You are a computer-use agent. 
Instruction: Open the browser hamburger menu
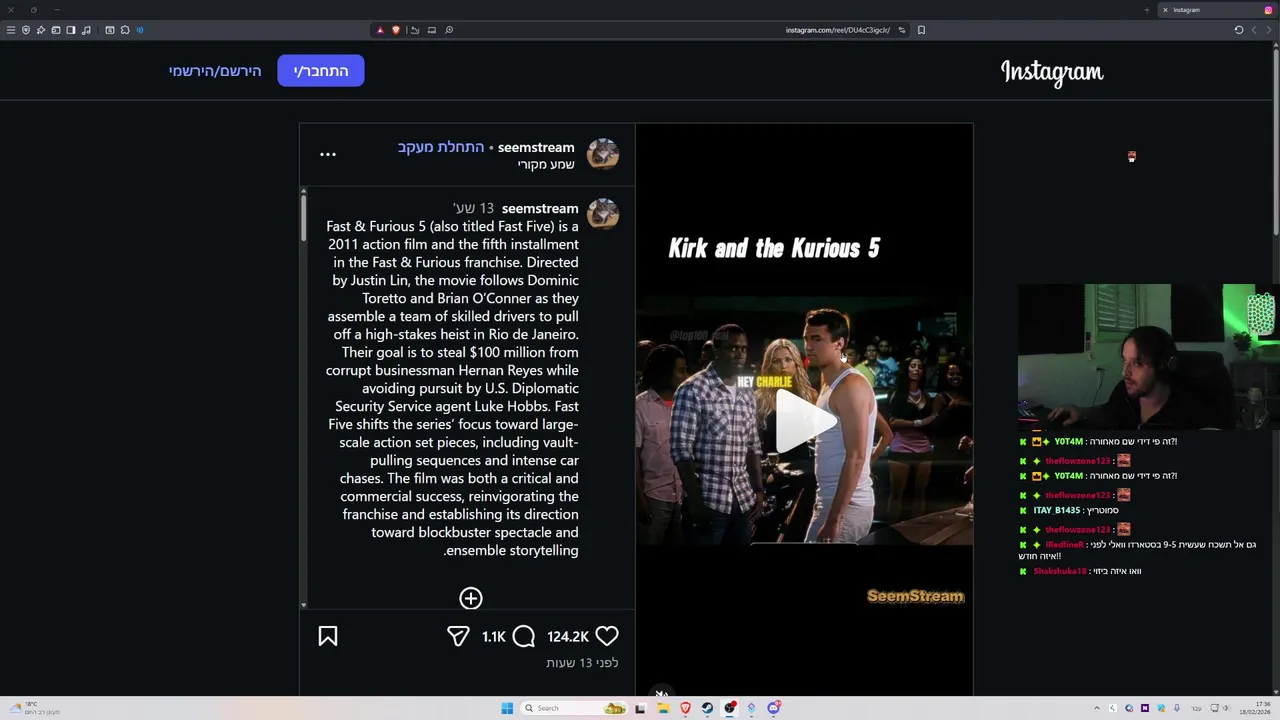11,30
